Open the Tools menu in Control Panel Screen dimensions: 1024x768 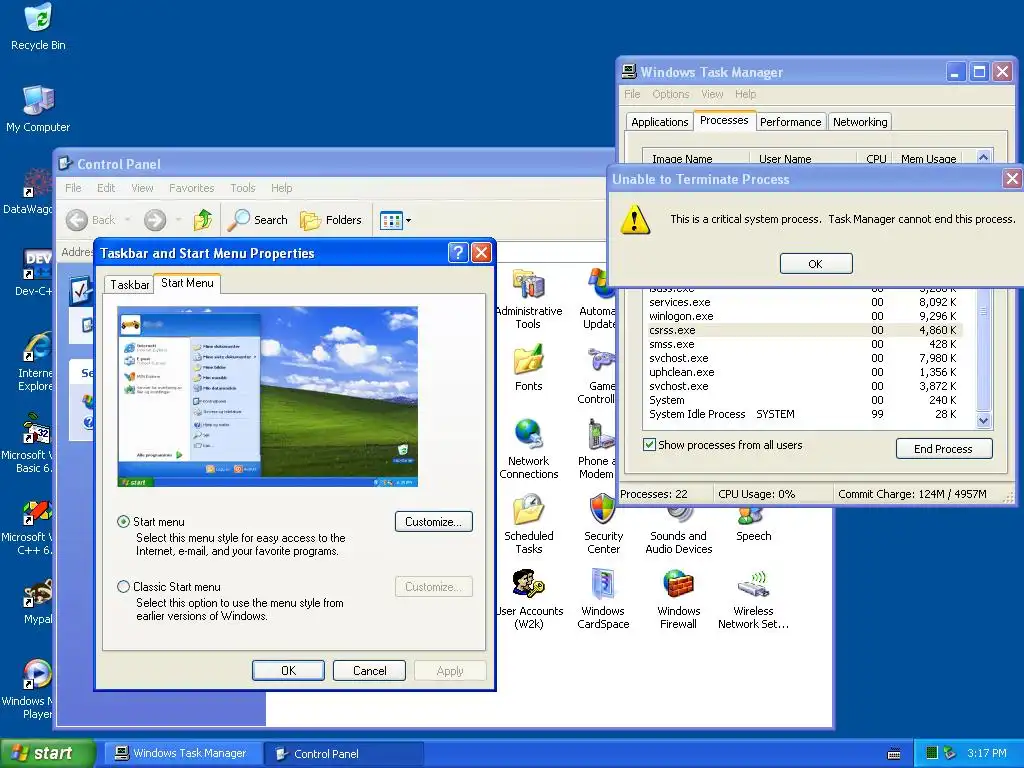click(x=242, y=188)
